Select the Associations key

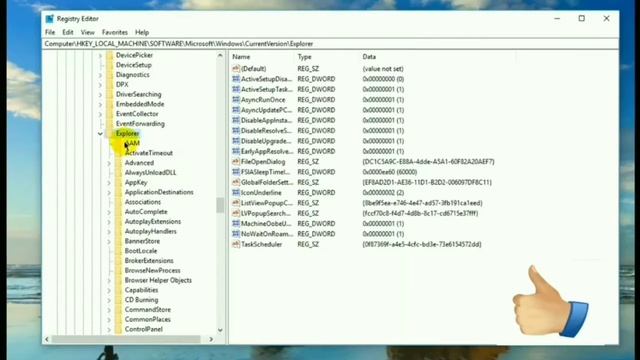[x=142, y=202]
